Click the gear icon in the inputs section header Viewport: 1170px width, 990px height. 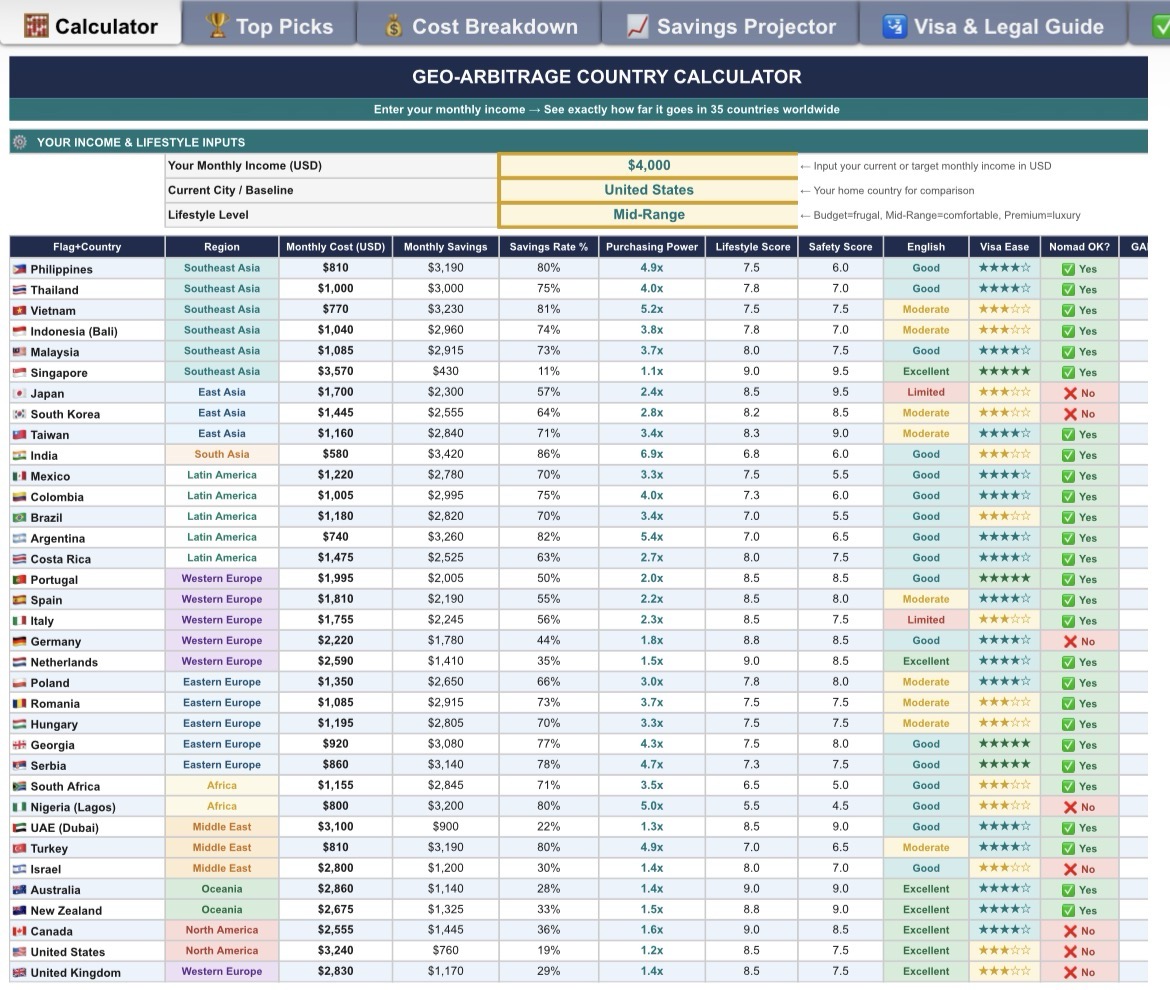[20, 142]
